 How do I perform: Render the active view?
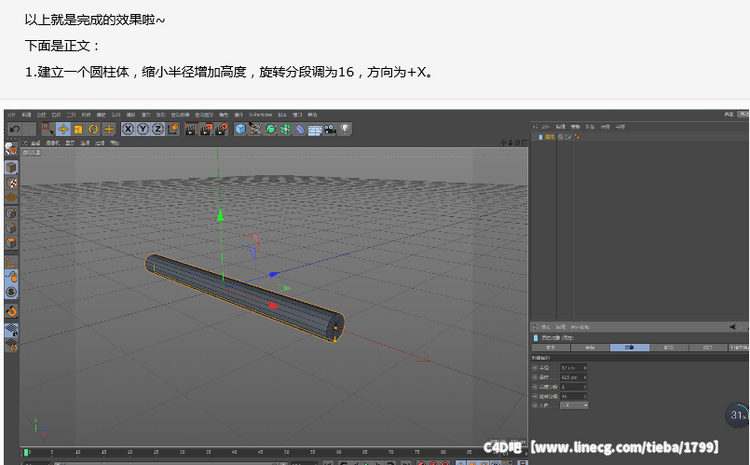[x=191, y=129]
